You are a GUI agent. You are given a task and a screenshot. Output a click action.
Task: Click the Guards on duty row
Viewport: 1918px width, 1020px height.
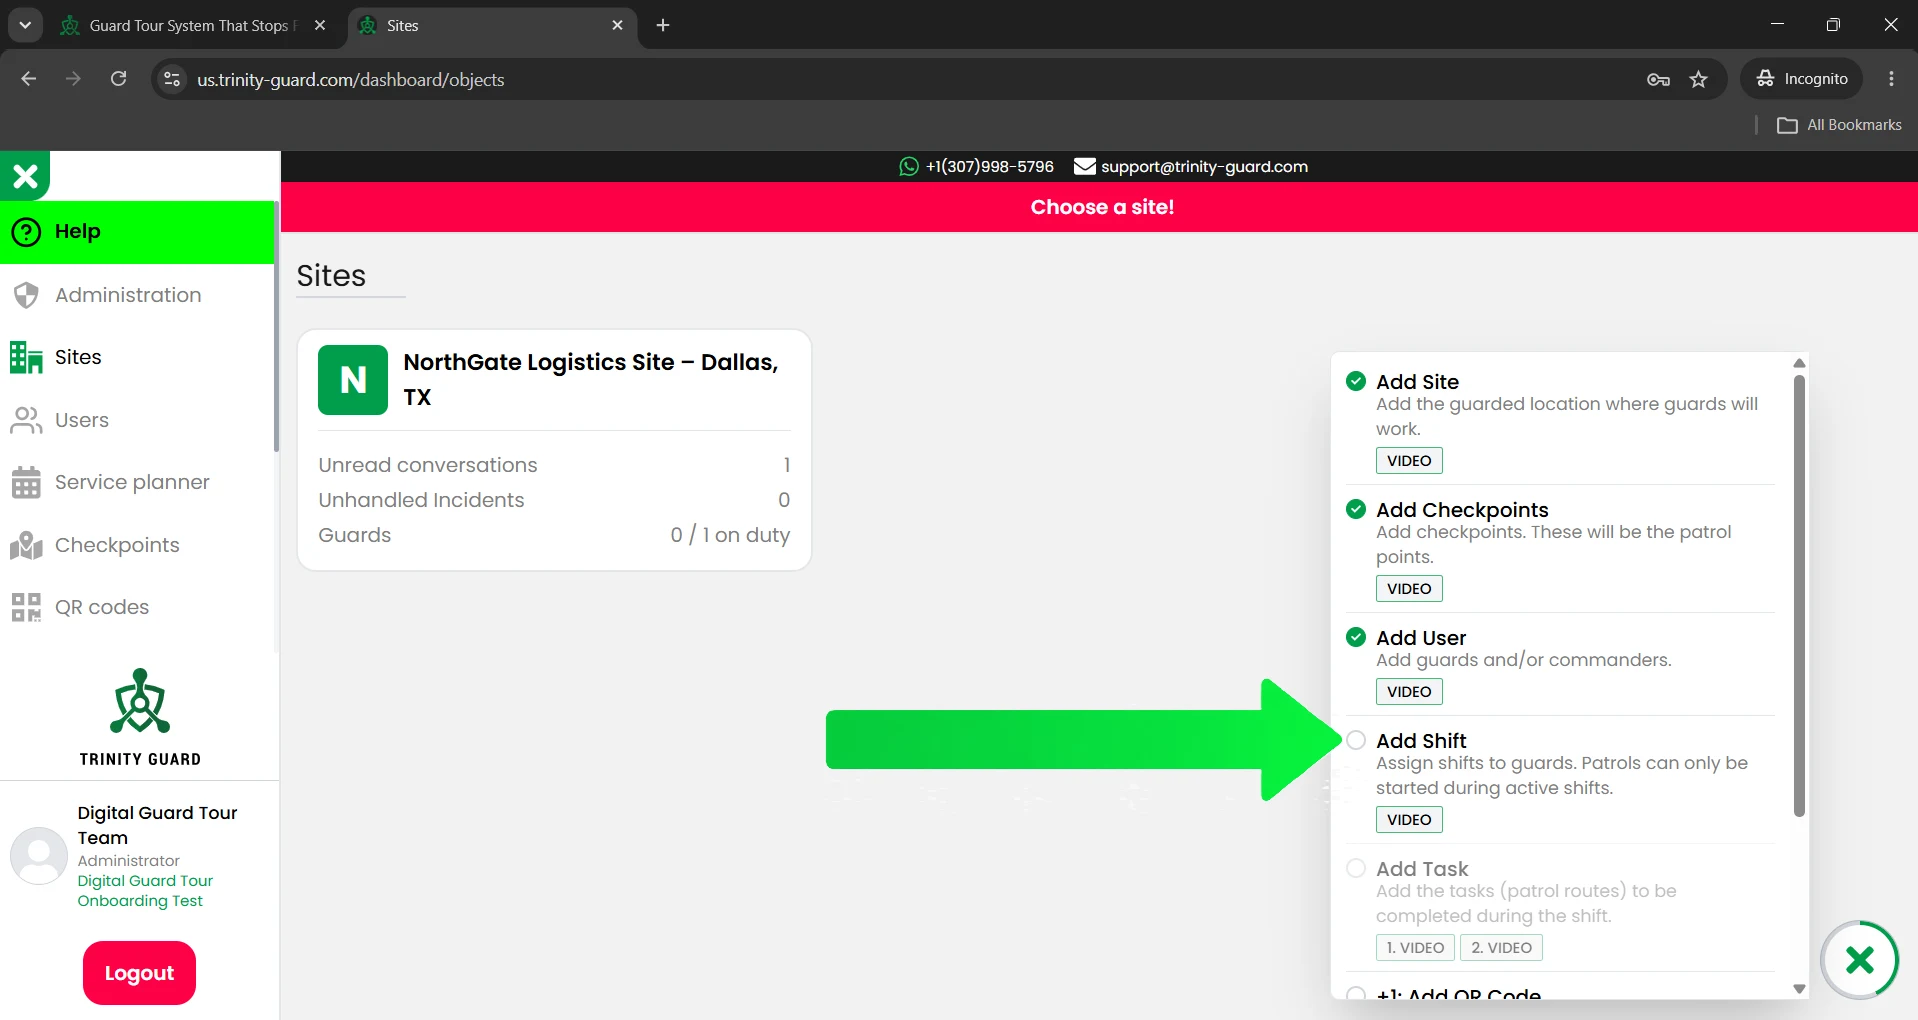(554, 535)
